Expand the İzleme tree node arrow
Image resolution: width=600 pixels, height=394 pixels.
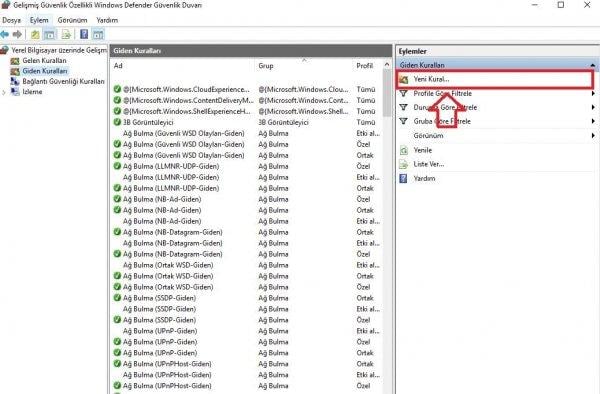[4, 92]
